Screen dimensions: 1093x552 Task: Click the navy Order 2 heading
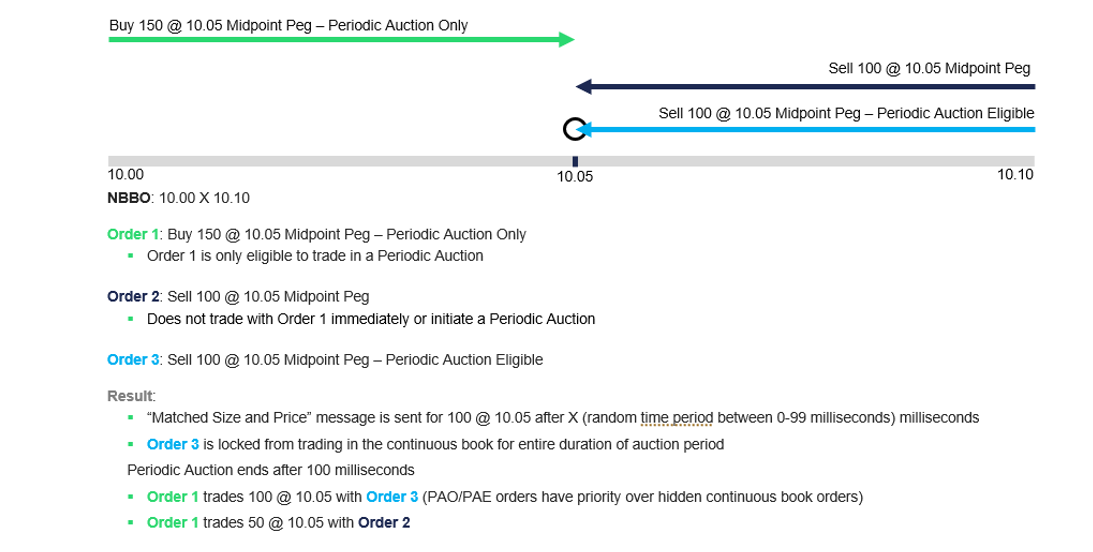pos(133,296)
